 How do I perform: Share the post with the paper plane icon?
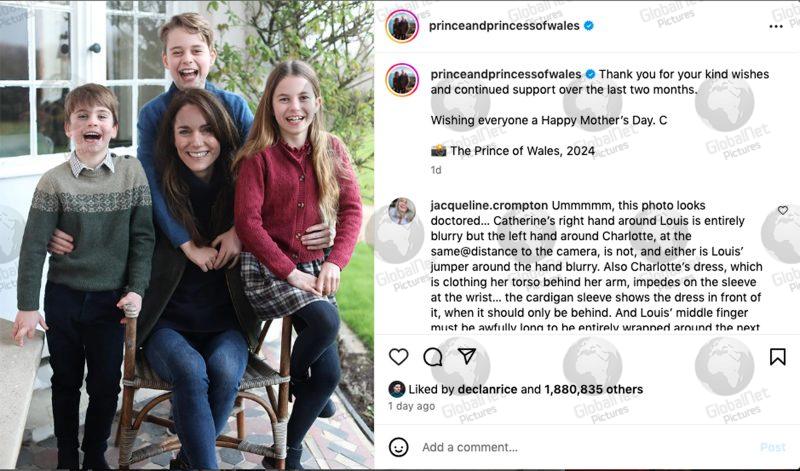coord(467,356)
